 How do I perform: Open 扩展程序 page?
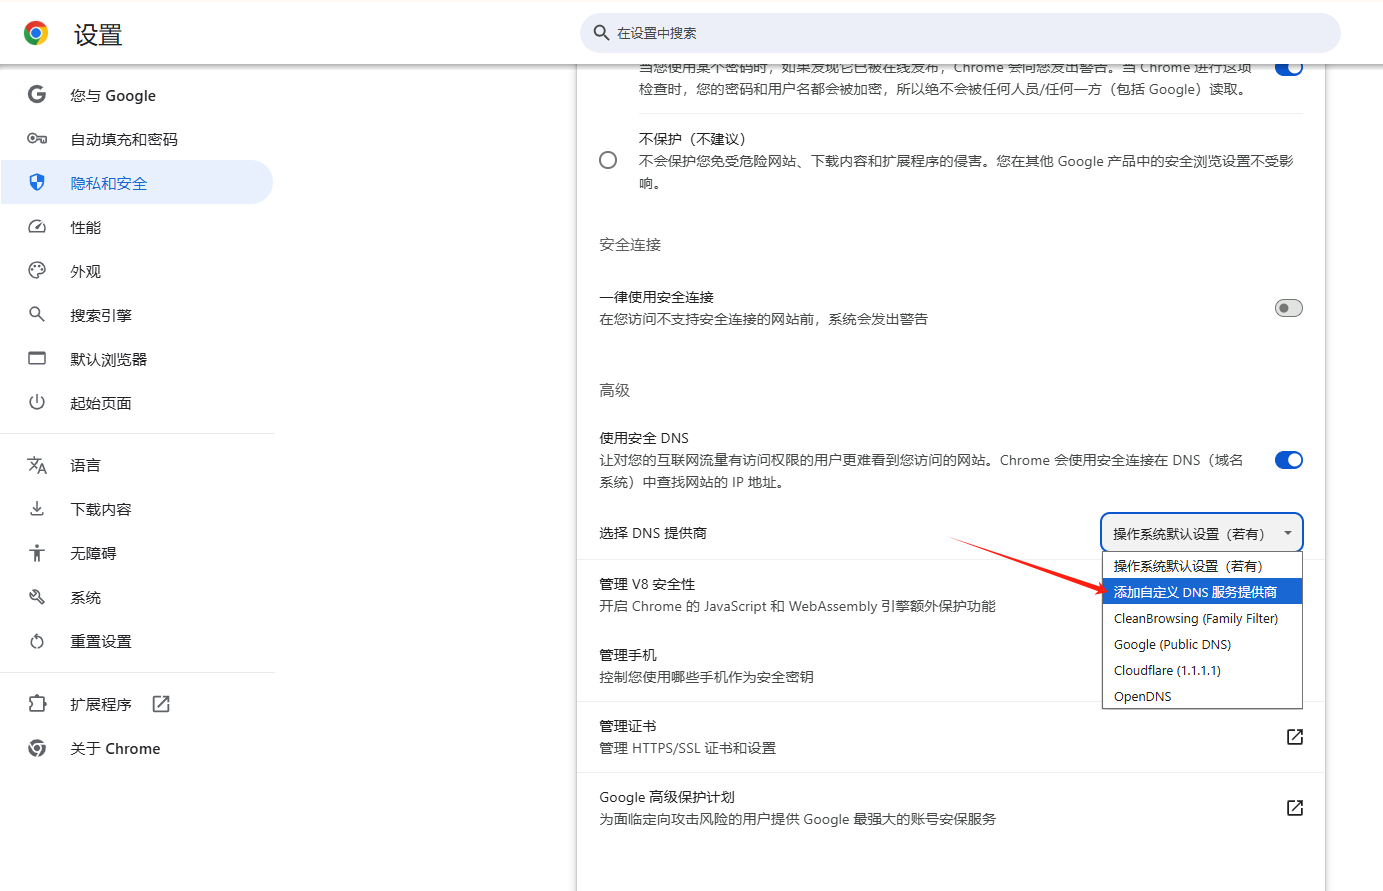[x=137, y=704]
